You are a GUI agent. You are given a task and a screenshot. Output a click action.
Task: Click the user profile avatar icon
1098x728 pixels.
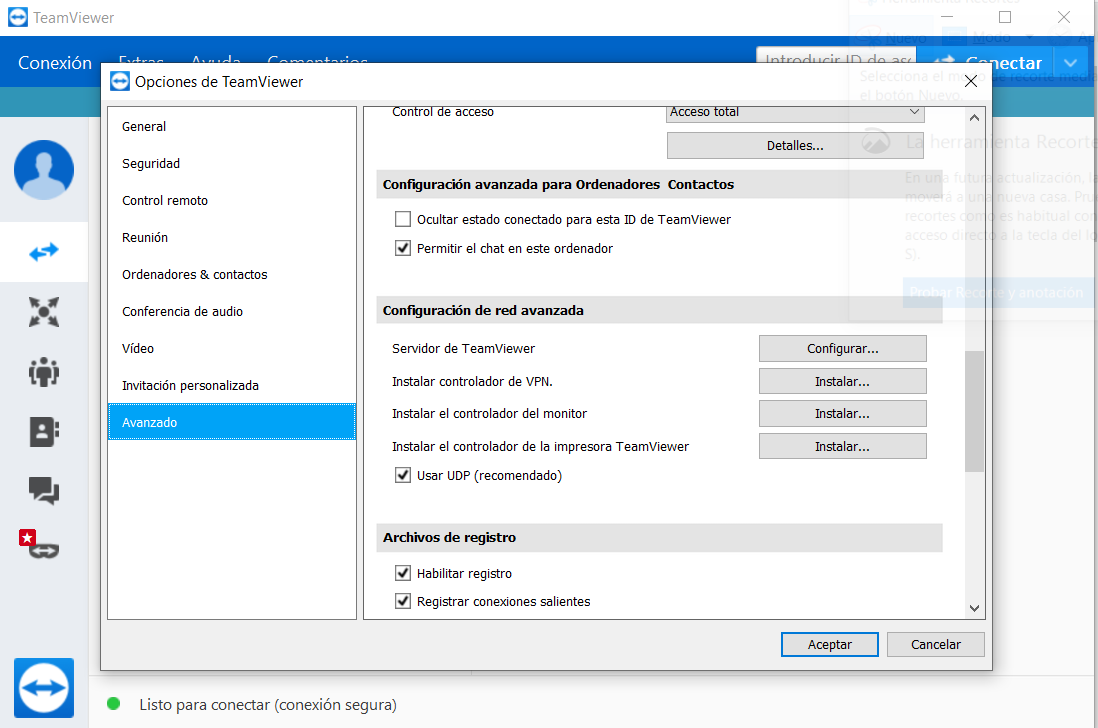(x=44, y=170)
